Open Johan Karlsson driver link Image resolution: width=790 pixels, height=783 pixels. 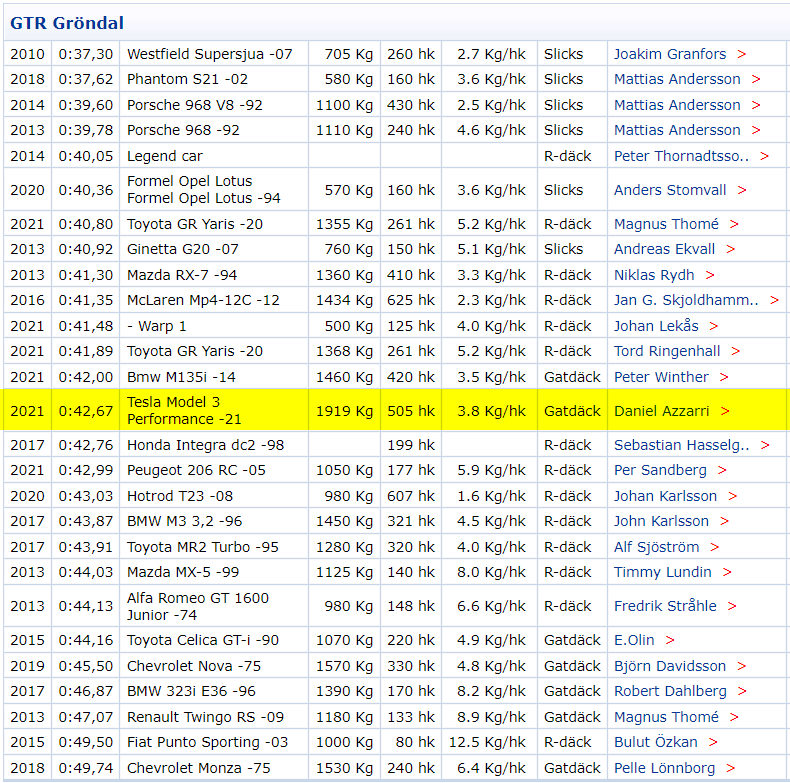click(x=665, y=496)
